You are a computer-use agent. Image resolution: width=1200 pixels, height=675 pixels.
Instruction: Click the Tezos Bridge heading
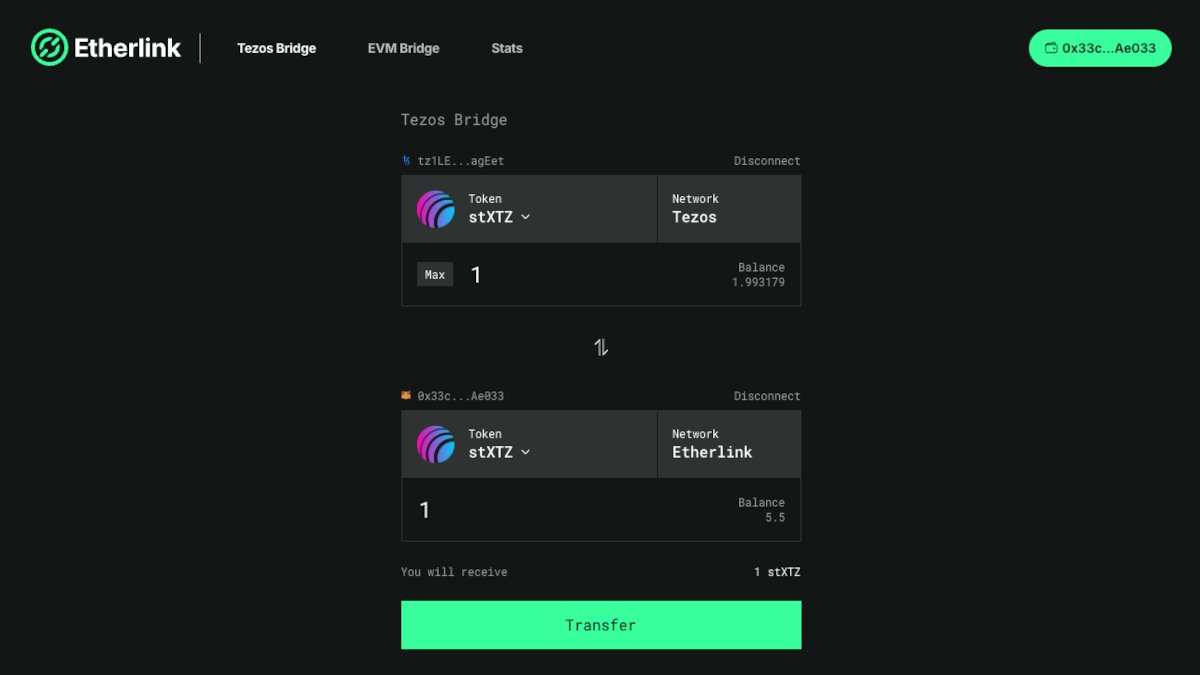[454, 120]
